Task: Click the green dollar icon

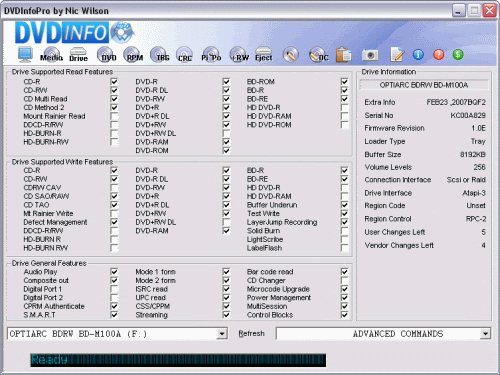Action: point(458,54)
